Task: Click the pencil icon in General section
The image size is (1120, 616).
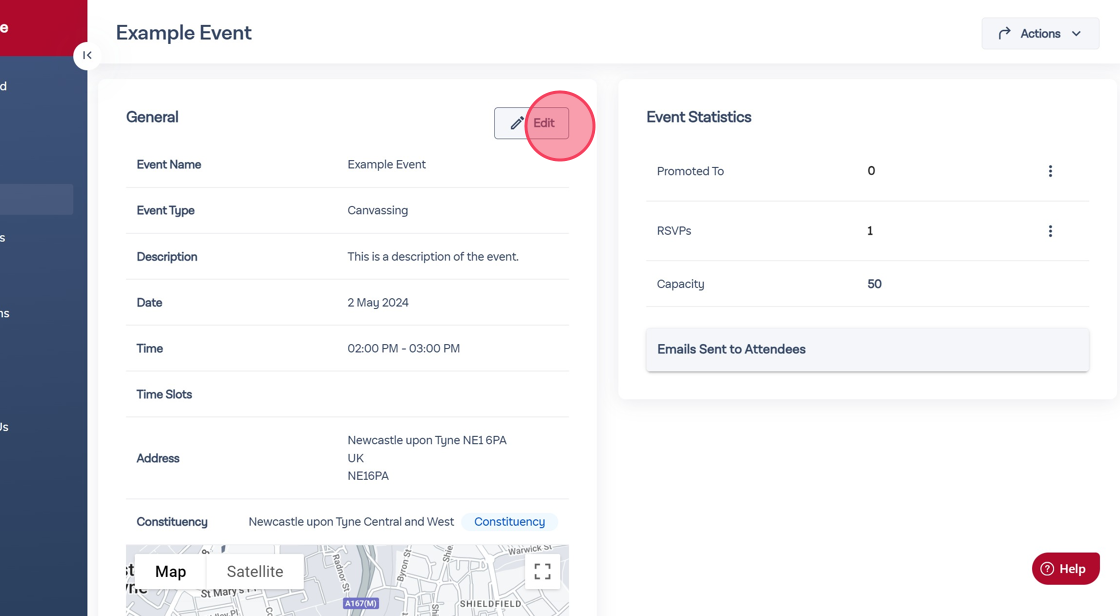Action: click(x=516, y=123)
